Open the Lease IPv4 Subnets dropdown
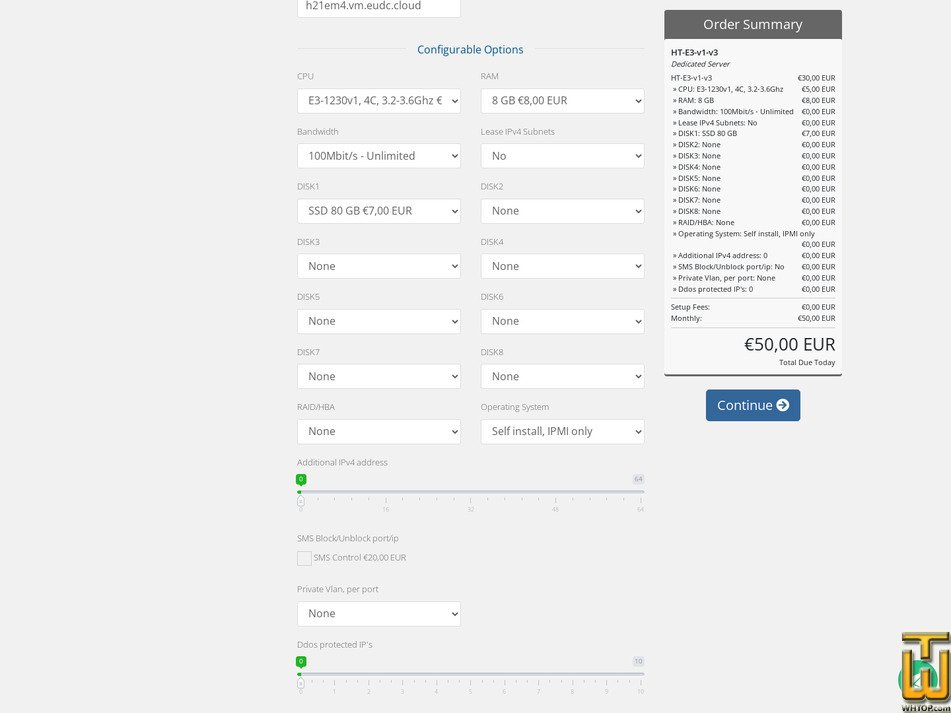 (562, 155)
